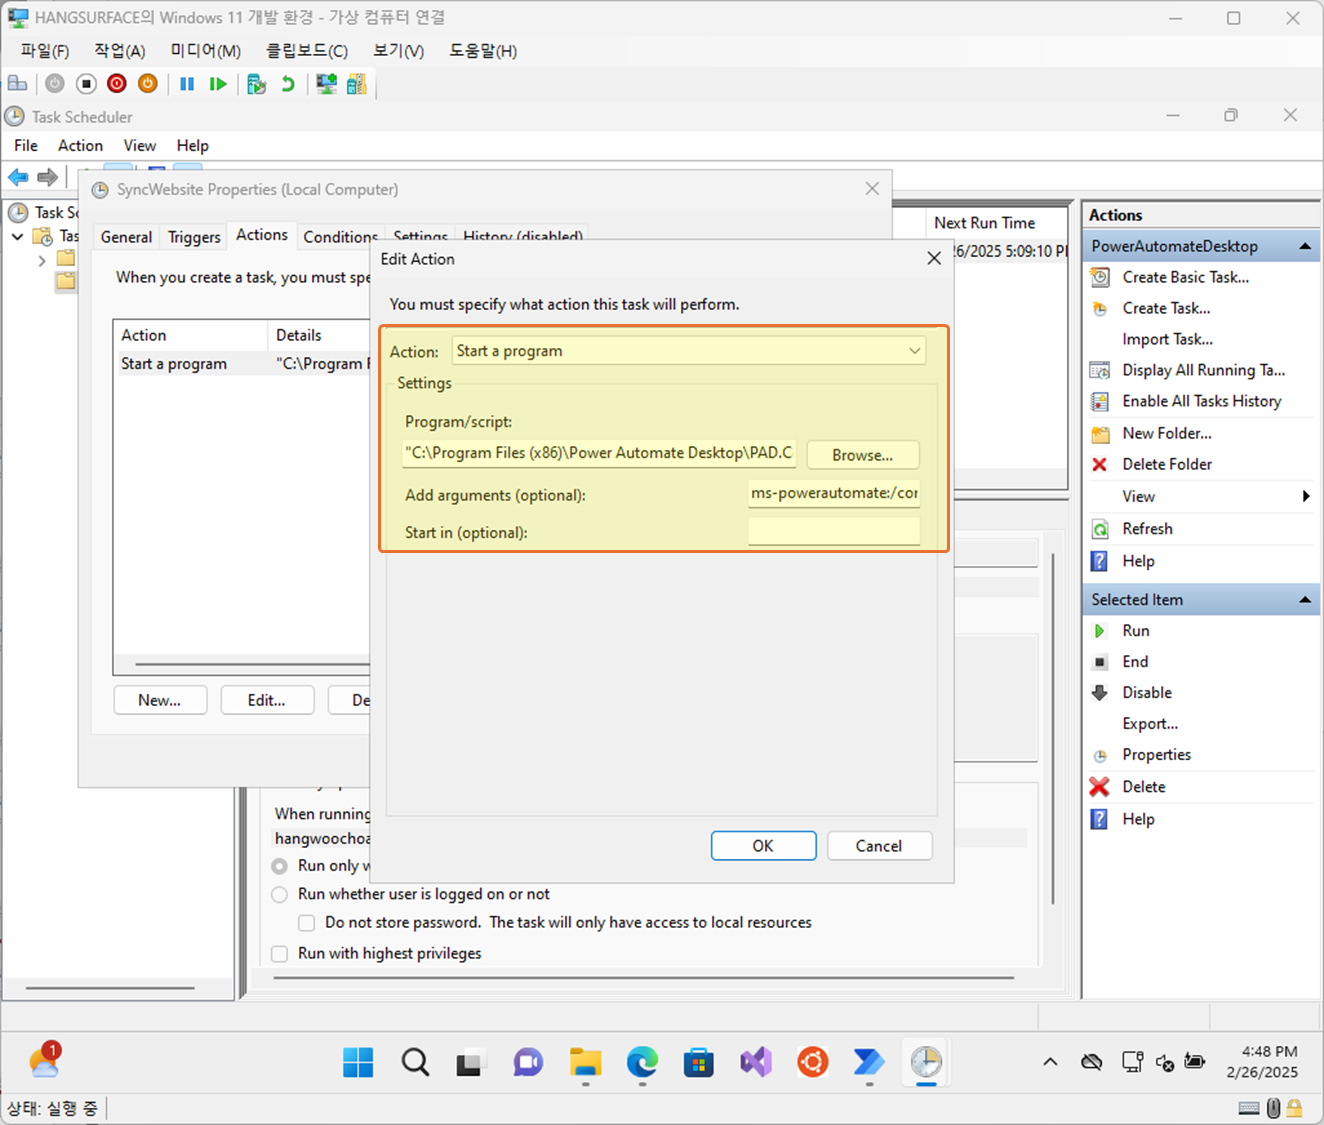Screen dimensions: 1324x1125
Task: Click Enable All Tasks History action
Action: click(x=1201, y=401)
